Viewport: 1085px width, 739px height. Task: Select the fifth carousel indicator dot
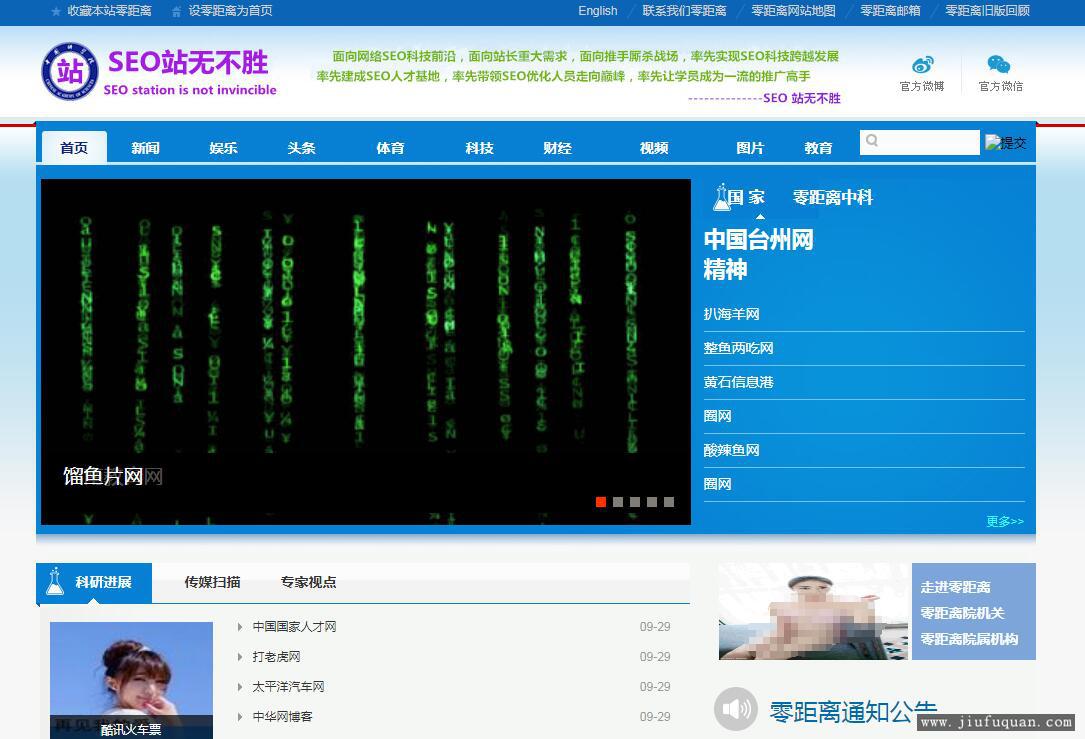(x=668, y=502)
